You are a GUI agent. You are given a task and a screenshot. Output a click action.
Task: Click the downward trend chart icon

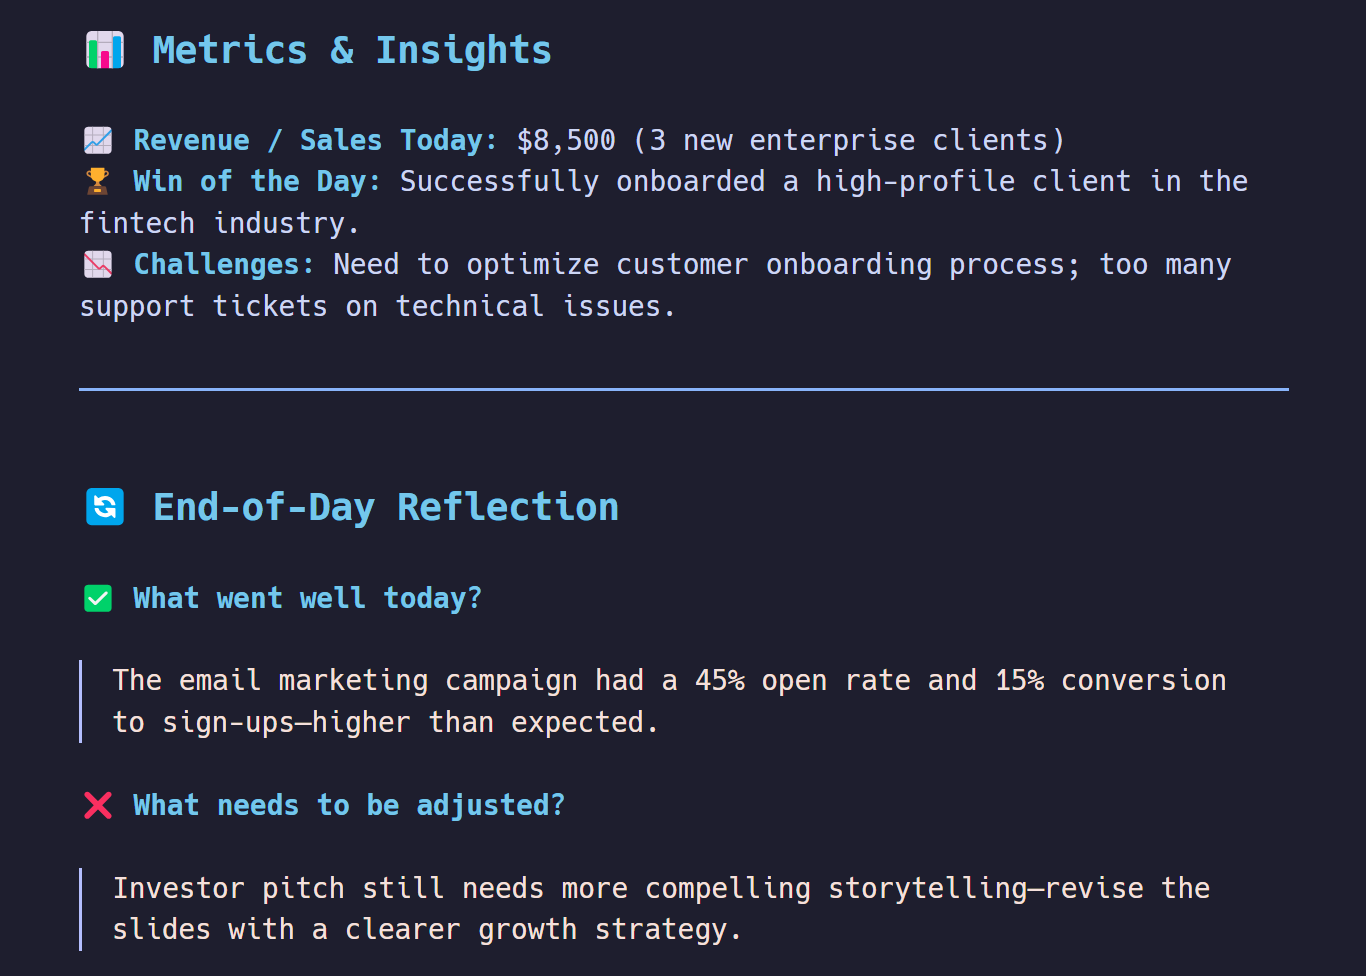pos(98,264)
